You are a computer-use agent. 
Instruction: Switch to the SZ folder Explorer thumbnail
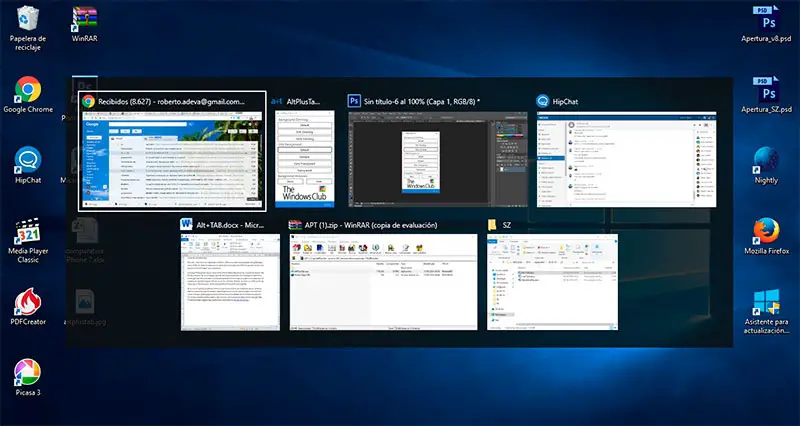(x=552, y=282)
